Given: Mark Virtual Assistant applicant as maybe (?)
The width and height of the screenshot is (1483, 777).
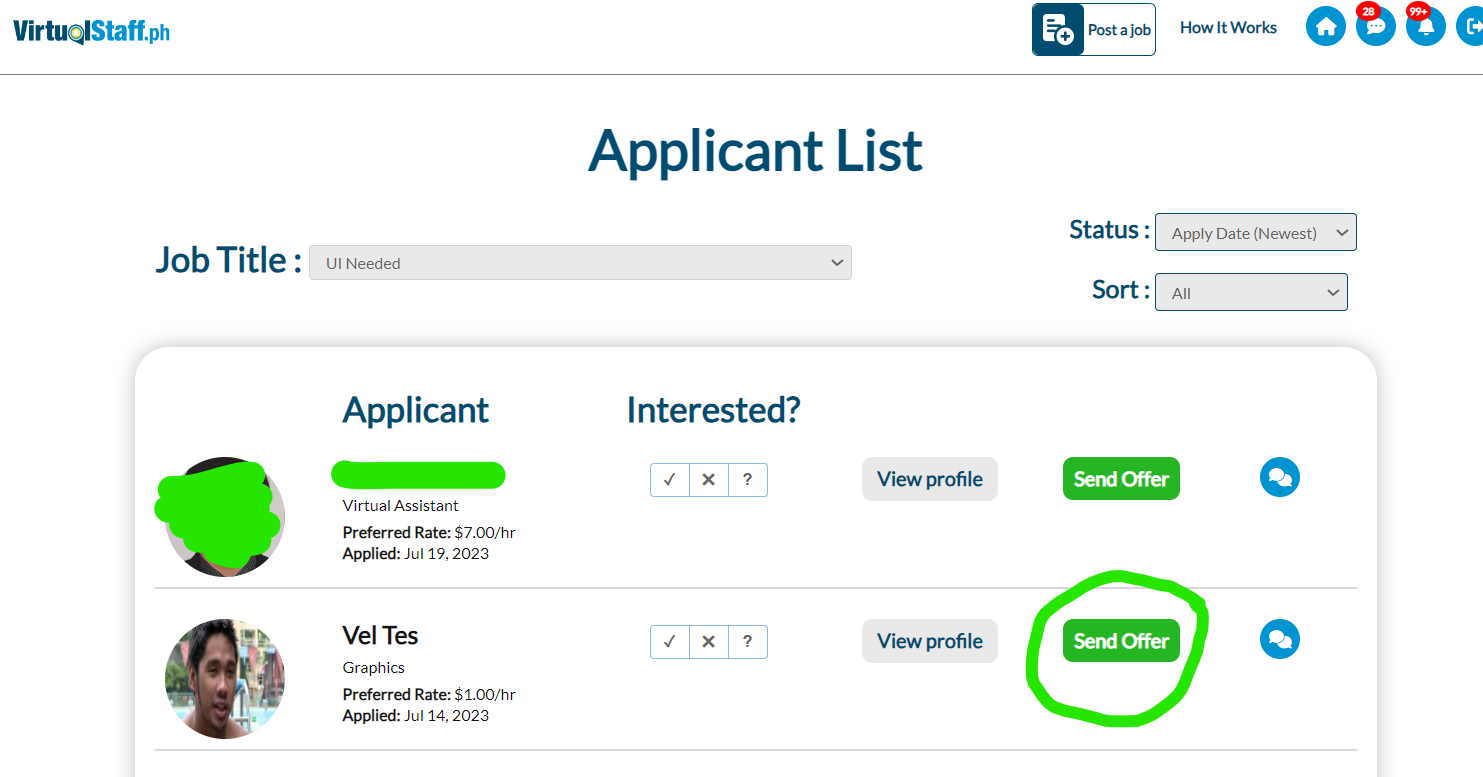Looking at the screenshot, I should point(747,480).
